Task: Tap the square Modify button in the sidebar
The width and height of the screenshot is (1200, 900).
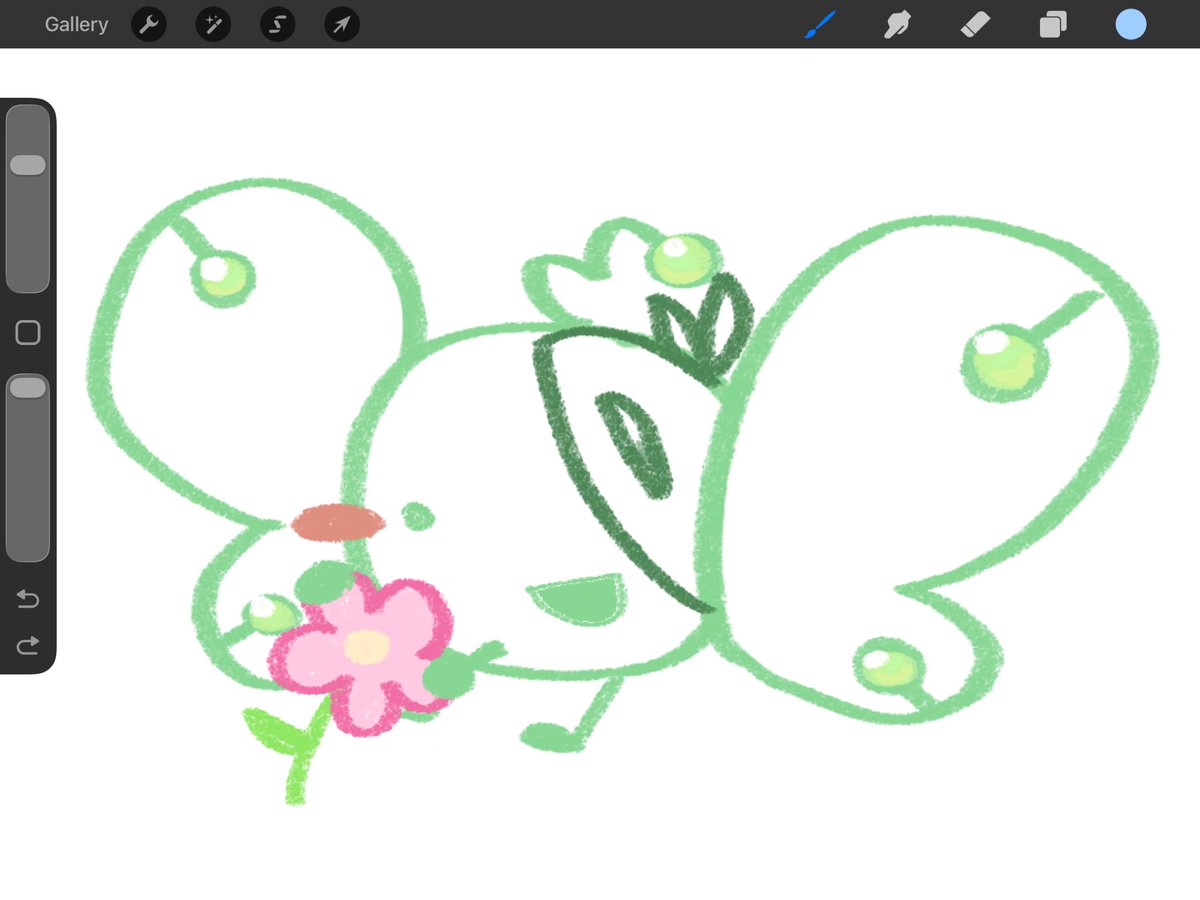Action: pyautogui.click(x=28, y=333)
